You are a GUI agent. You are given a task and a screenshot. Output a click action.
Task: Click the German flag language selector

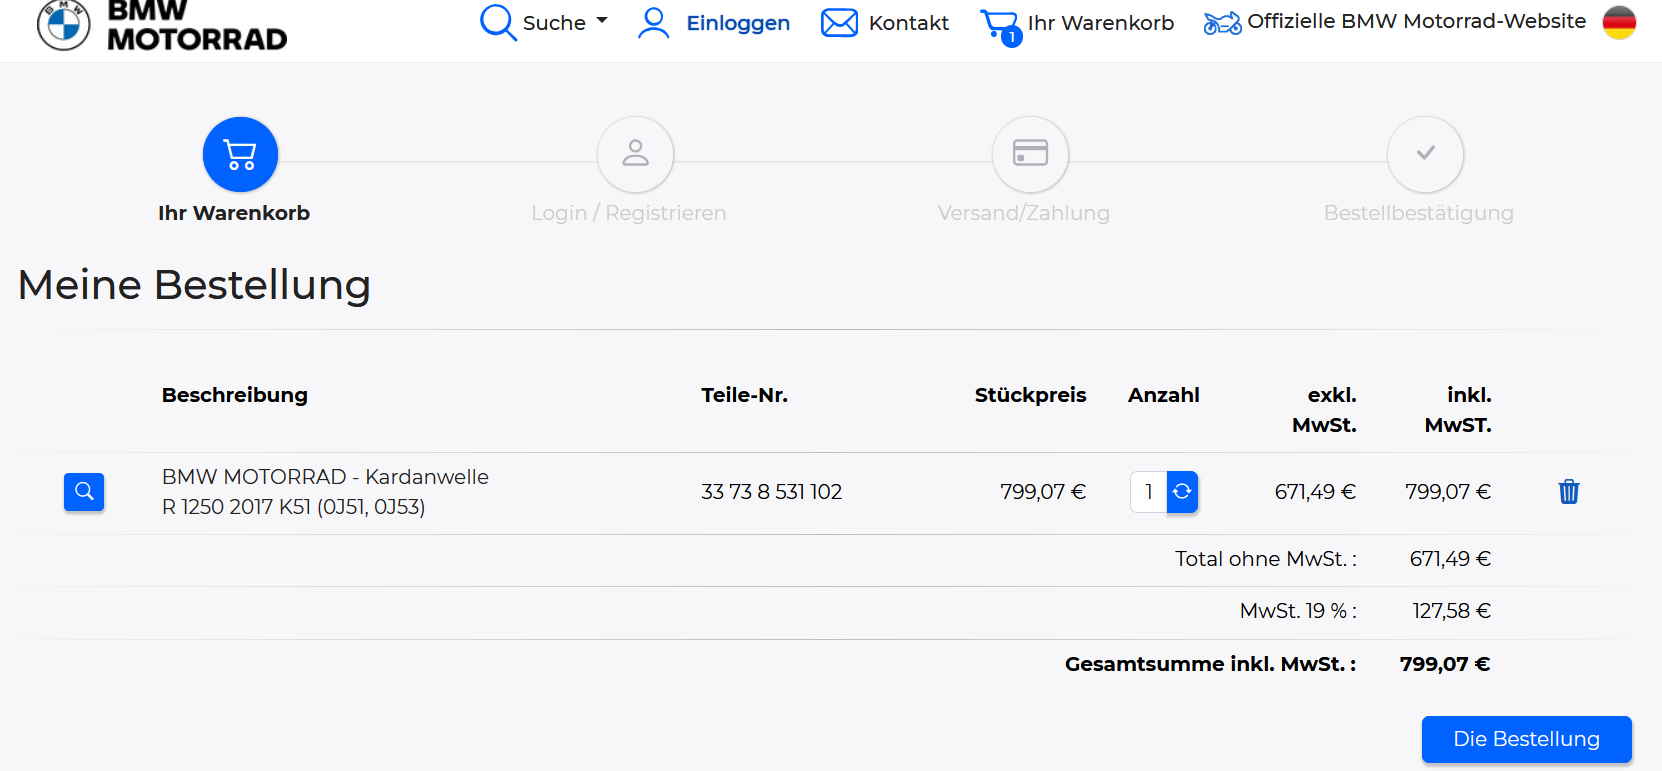[1619, 22]
